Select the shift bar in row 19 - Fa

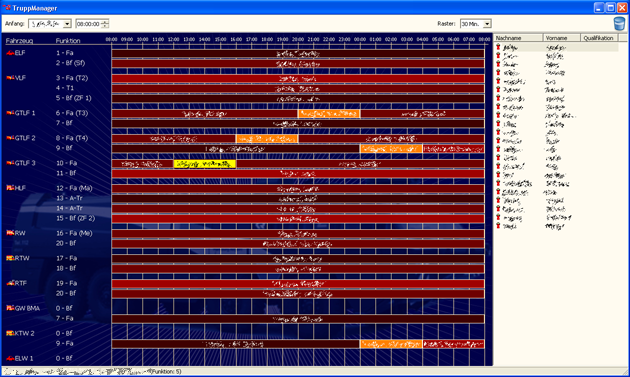298,284
